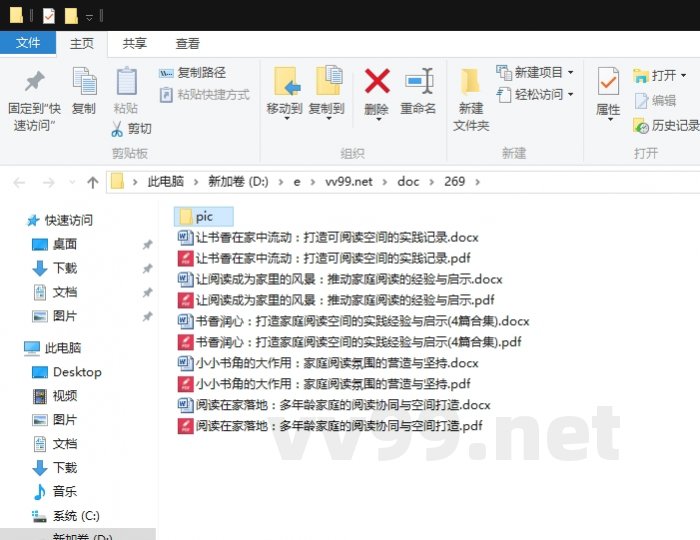Screen dimensions: 700x540
Task: Select 阅读在家落地 pdf file
Action: click(330, 426)
